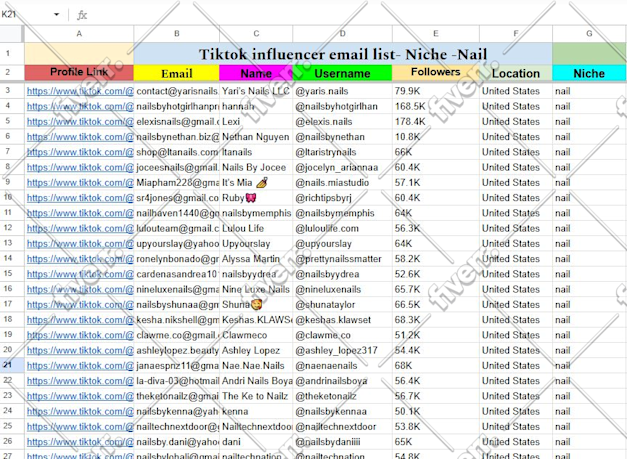Select name cell 'Nails By Jocee'

(x=256, y=168)
